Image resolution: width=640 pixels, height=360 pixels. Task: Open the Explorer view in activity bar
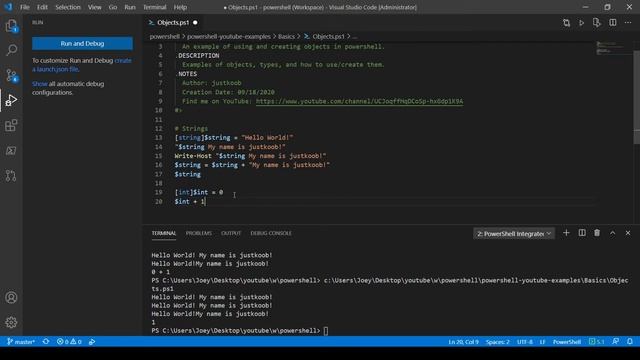[x=11, y=26]
